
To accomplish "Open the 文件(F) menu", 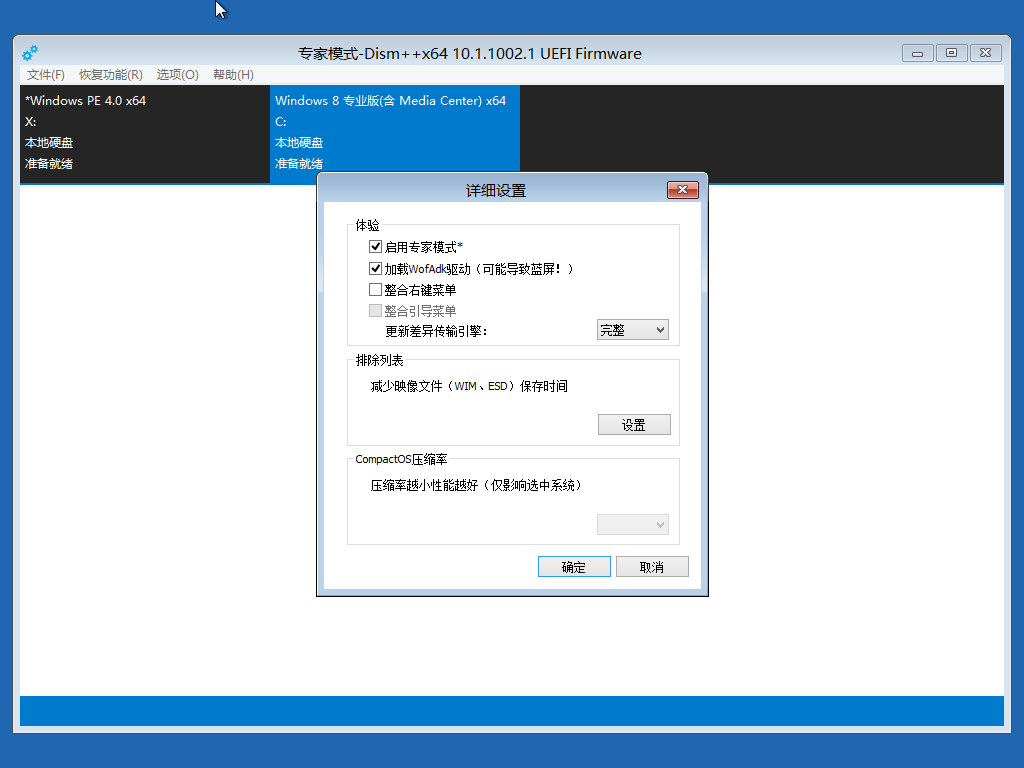I will pos(46,75).
